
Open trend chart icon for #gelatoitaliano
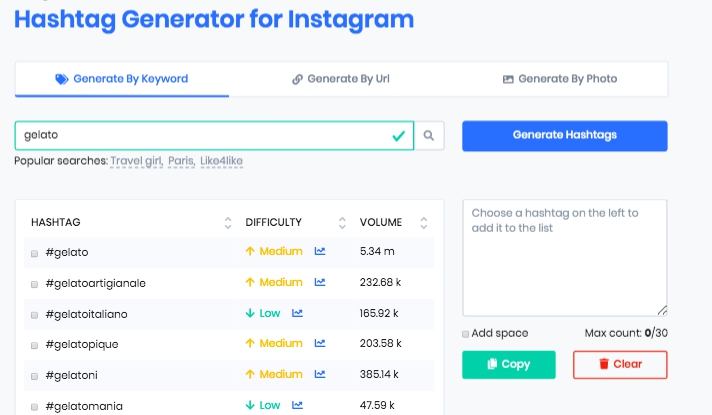297,313
